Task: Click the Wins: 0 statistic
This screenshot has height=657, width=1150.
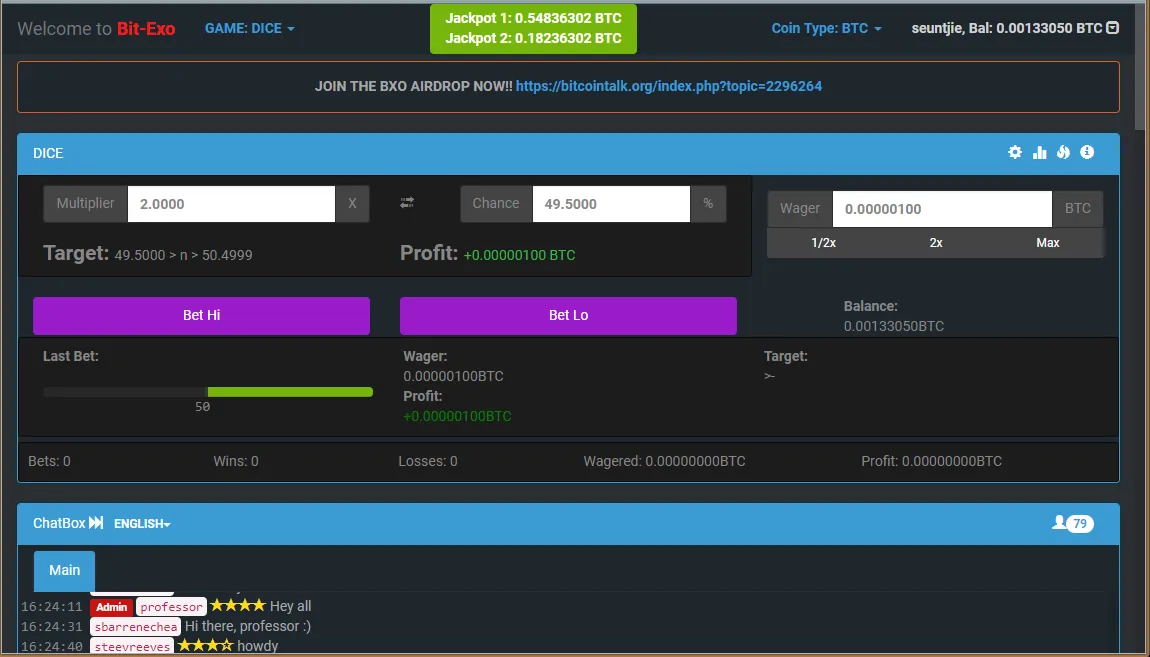Action: [235, 461]
